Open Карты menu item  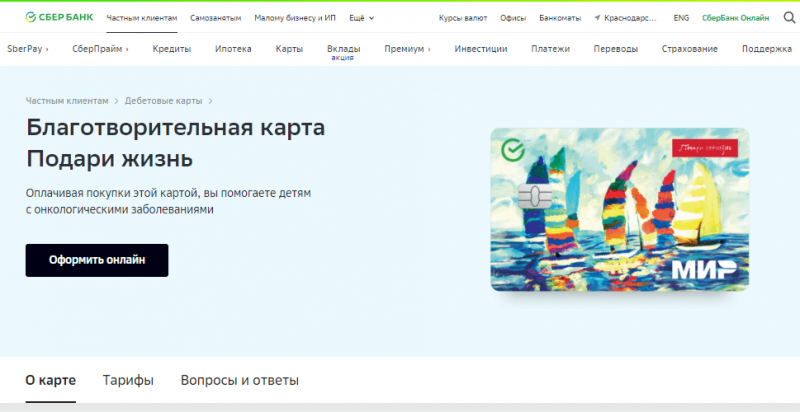pos(289,49)
